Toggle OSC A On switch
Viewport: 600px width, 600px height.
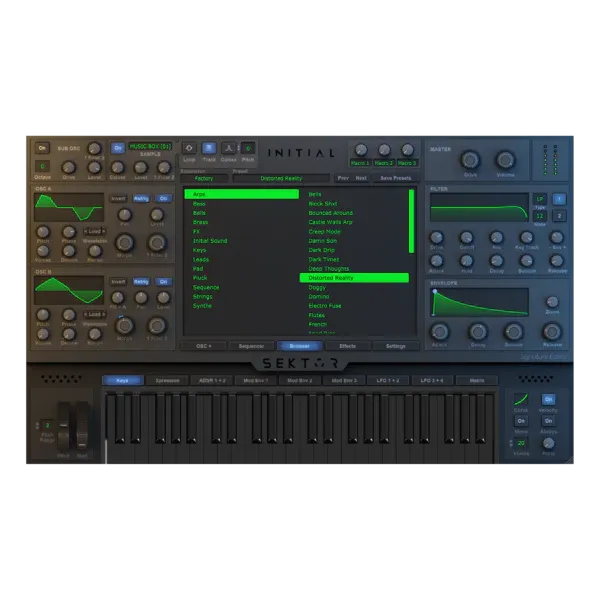[x=163, y=199]
